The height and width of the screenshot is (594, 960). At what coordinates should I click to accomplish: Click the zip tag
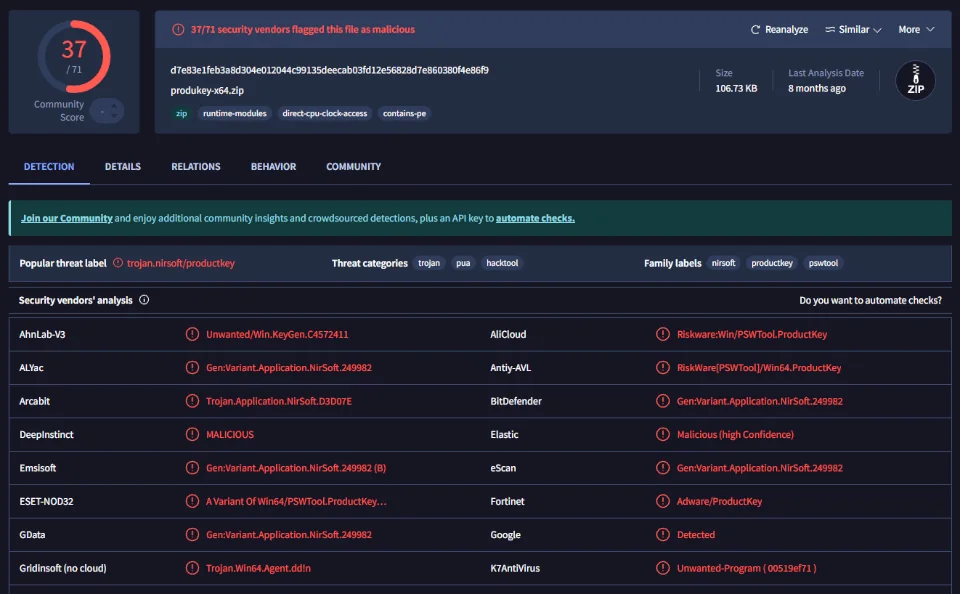[x=182, y=113]
